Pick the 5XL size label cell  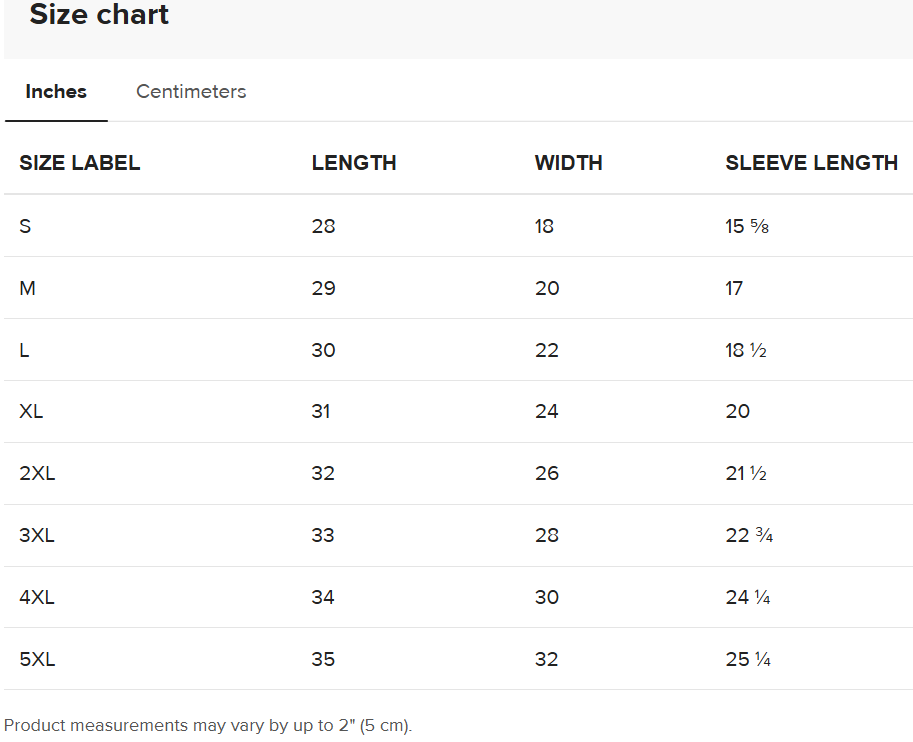[x=37, y=659]
